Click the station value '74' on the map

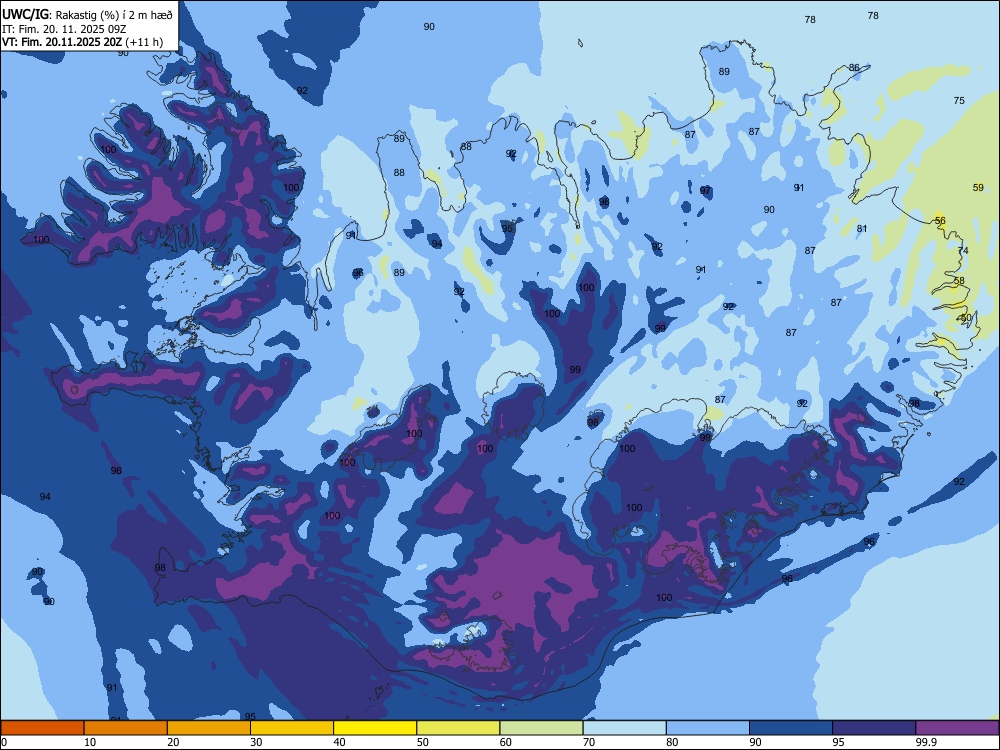[963, 251]
